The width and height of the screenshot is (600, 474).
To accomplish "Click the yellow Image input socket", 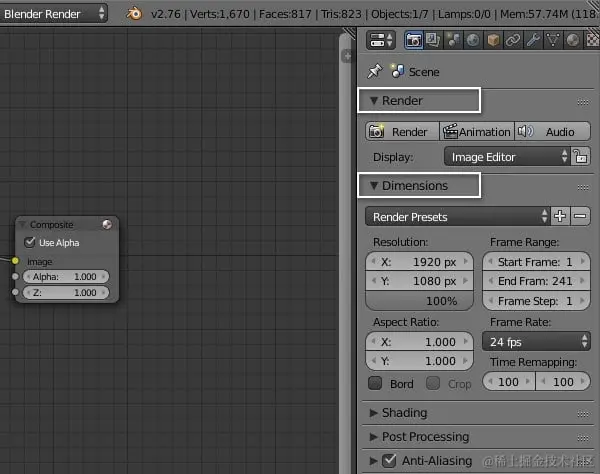I will [x=15, y=261].
